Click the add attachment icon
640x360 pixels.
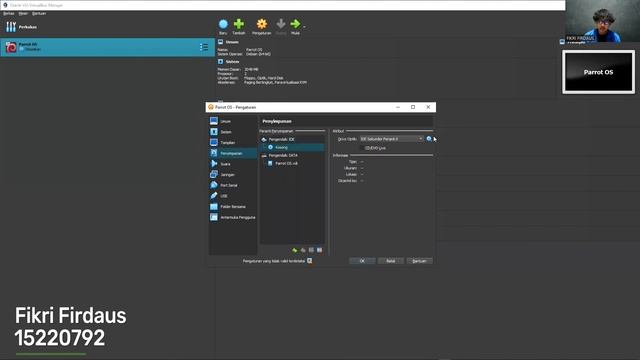311,250
